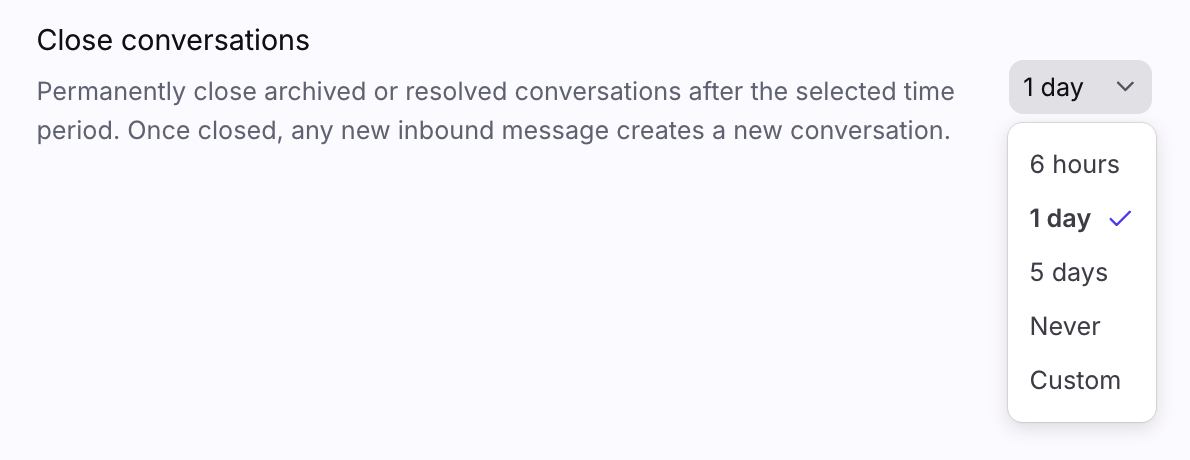
Task: Pick "5 days" from the dropdown list
Action: click(1069, 273)
